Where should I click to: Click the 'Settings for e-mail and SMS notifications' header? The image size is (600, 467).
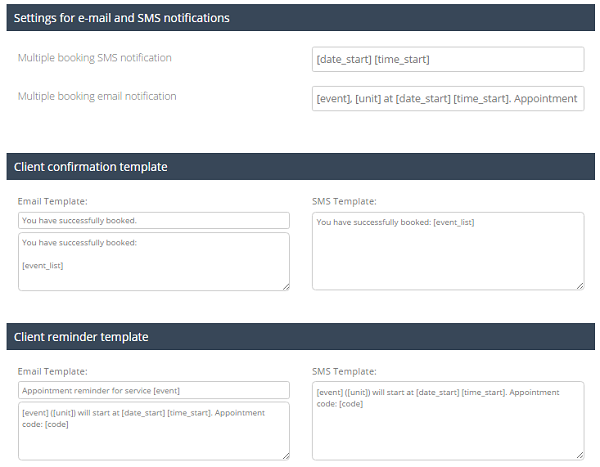121,18
